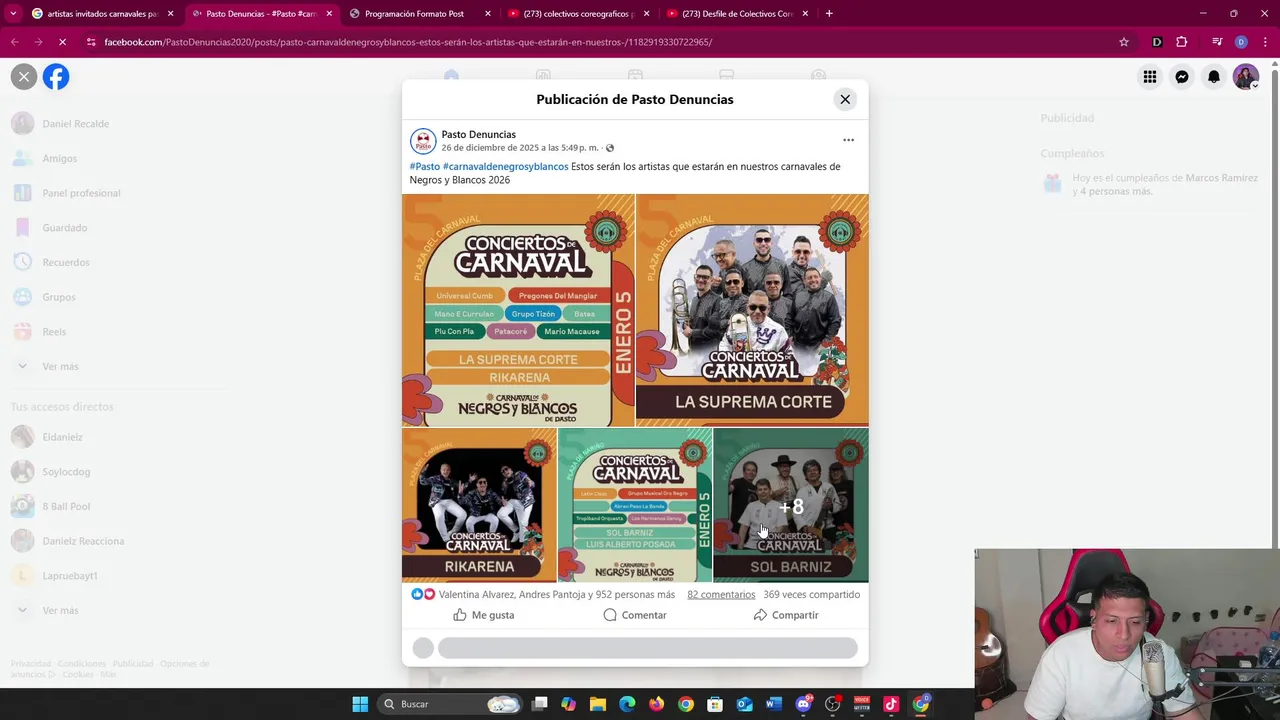1280x720 pixels.
Task: Click the Comentar button
Action: click(x=635, y=615)
